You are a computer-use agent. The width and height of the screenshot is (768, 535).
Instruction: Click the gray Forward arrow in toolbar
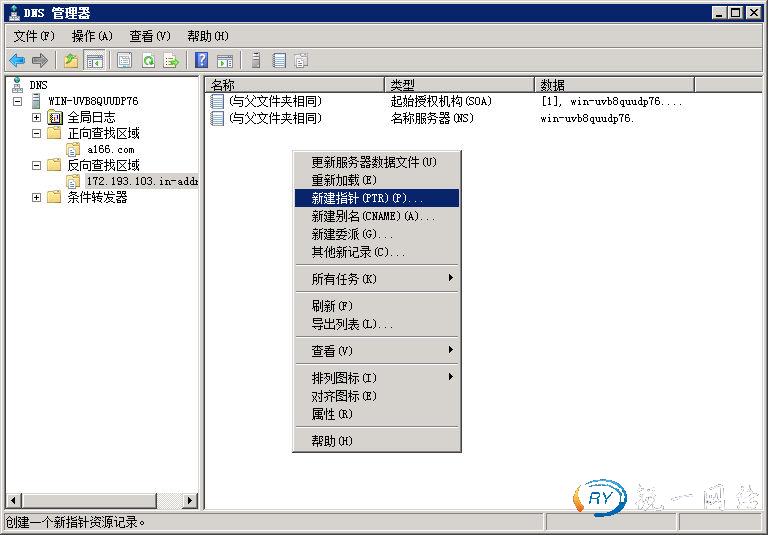[x=40, y=61]
